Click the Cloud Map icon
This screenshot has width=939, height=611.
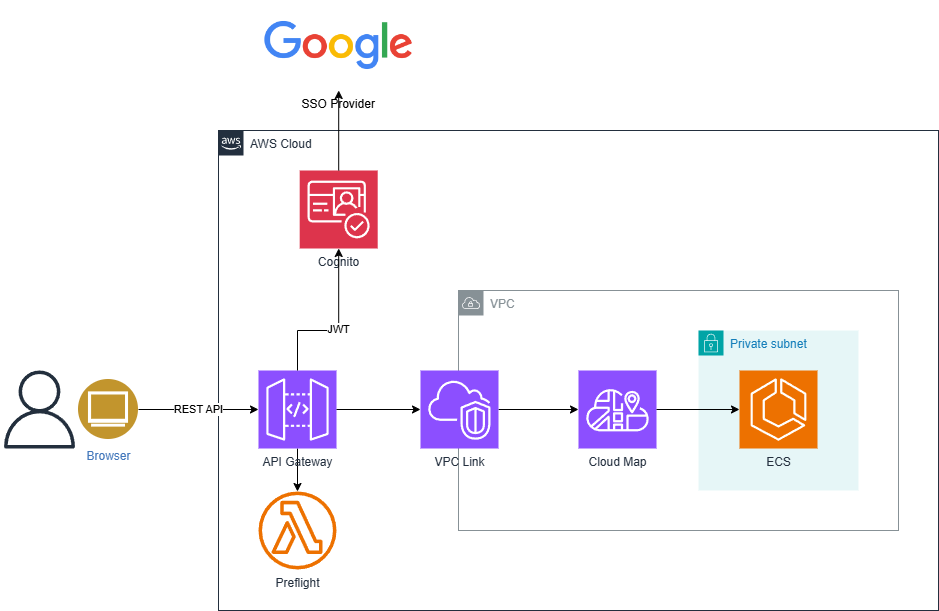[617, 409]
